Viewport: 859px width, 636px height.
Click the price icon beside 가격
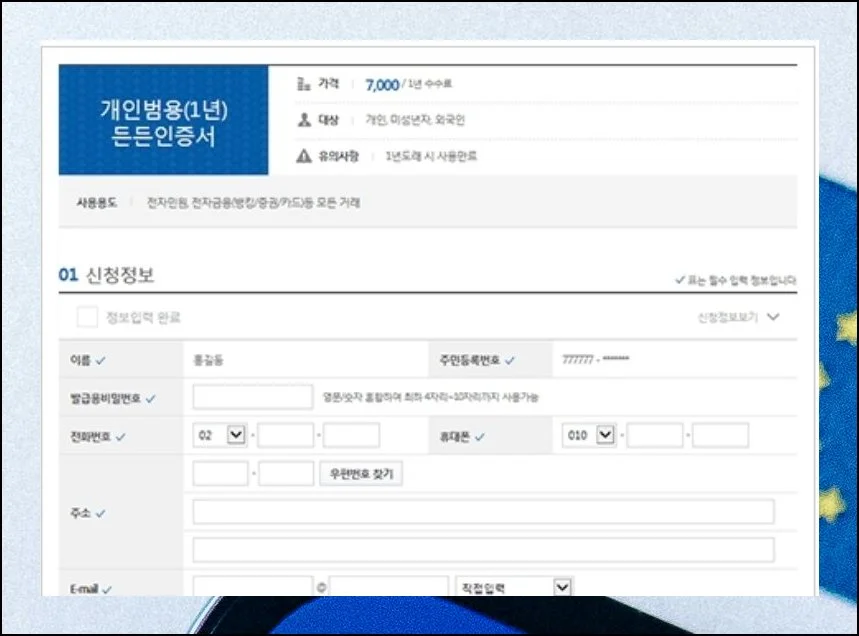[x=304, y=85]
